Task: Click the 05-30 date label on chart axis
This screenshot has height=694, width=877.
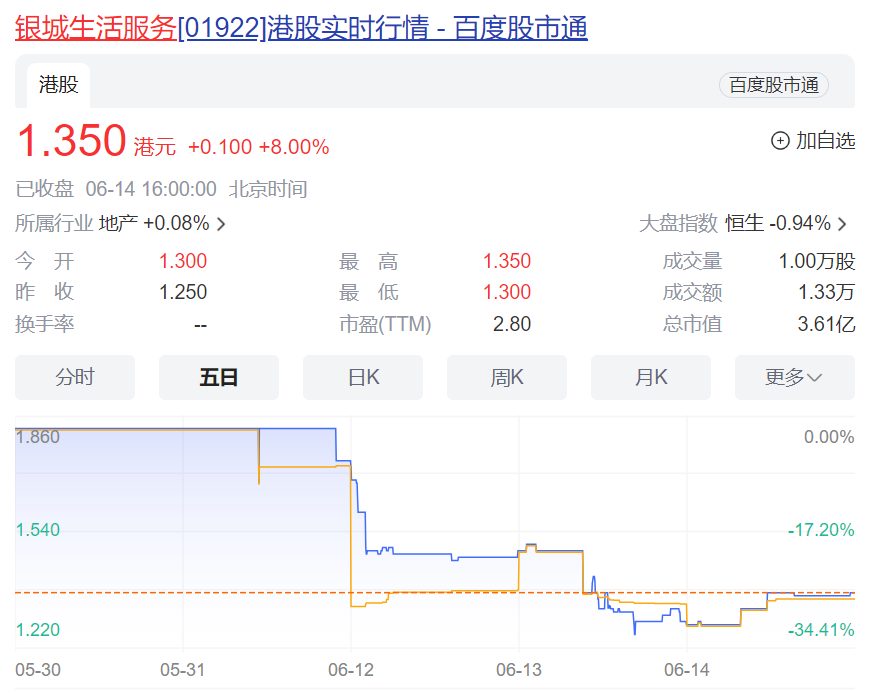Action: [37, 669]
